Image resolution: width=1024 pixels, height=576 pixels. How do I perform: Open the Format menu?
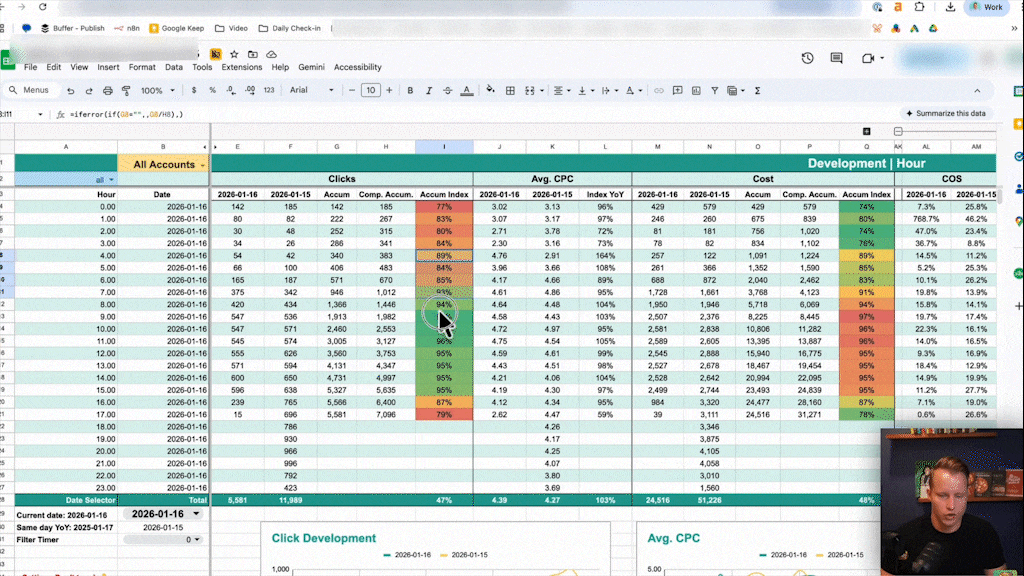142,68
